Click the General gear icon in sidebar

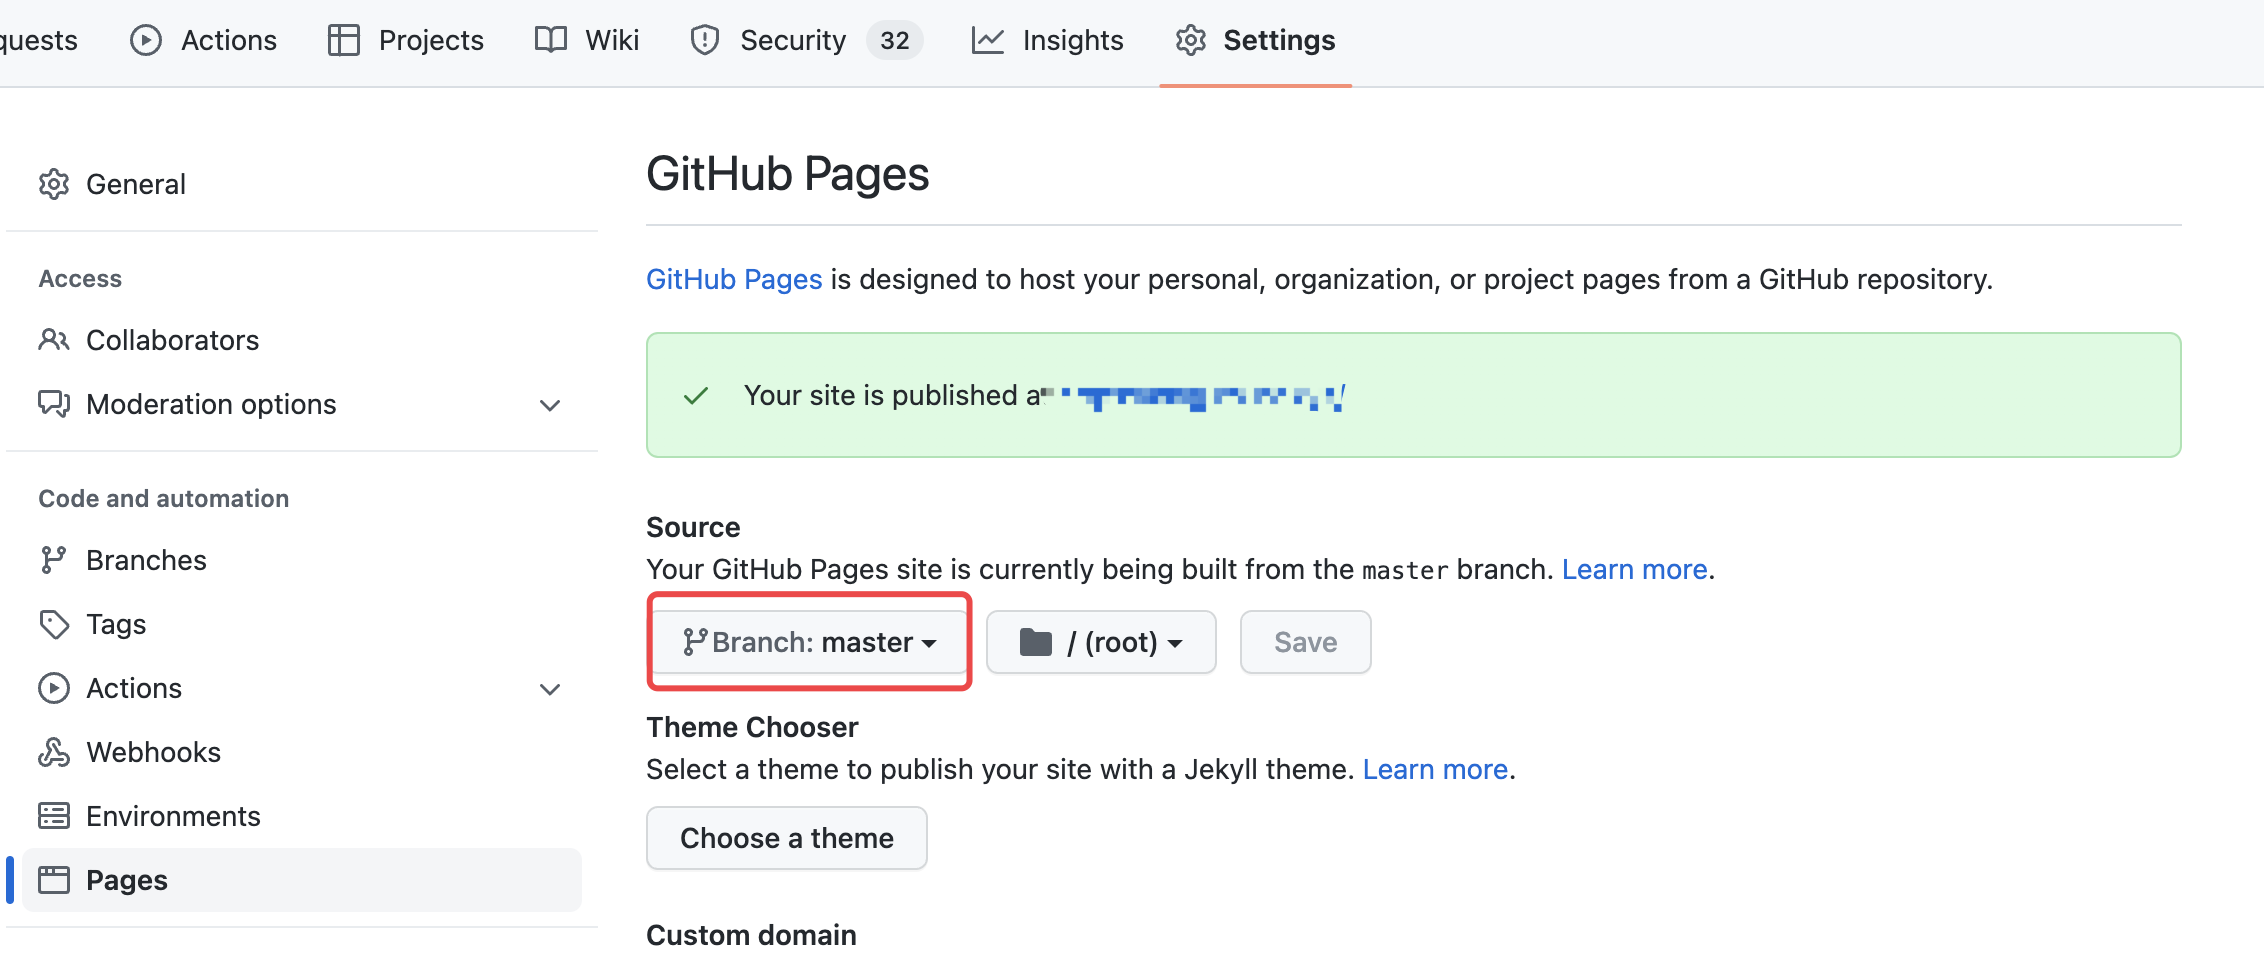pos(54,184)
